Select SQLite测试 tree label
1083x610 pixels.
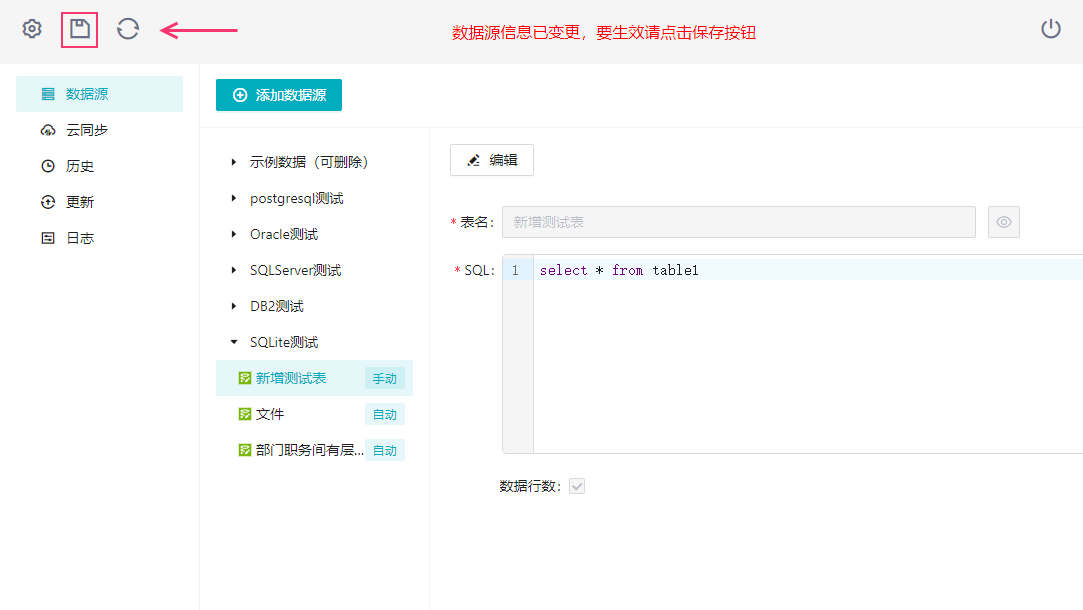[x=284, y=342]
